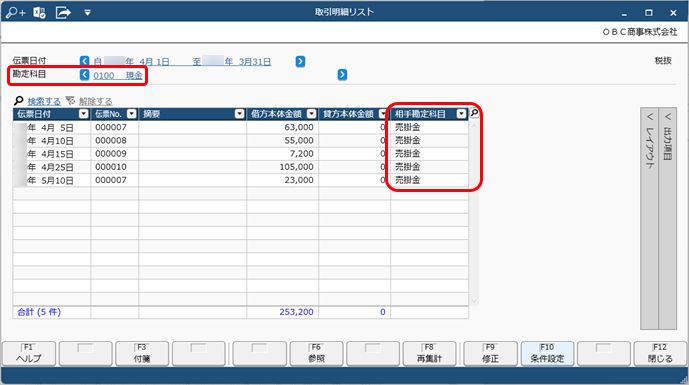689x385 pixels.
Task: Open the 貸方本体金額 column filter dropdown
Action: pos(383,114)
